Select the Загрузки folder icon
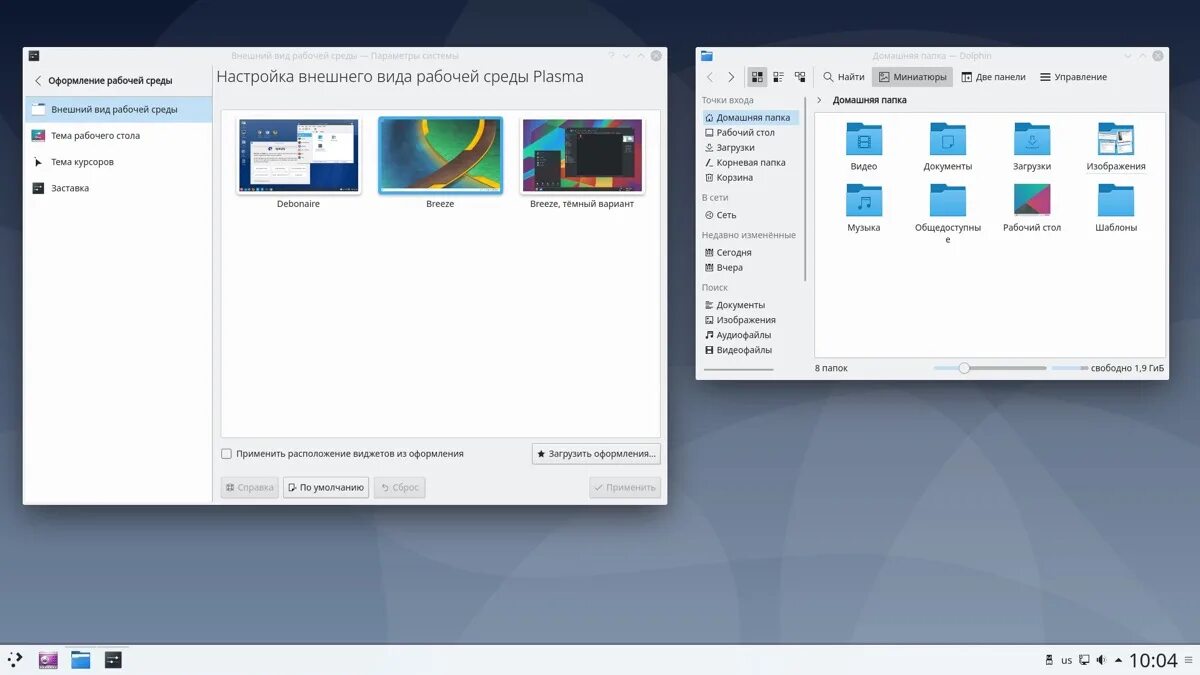The width and height of the screenshot is (1200, 675). 1032,140
